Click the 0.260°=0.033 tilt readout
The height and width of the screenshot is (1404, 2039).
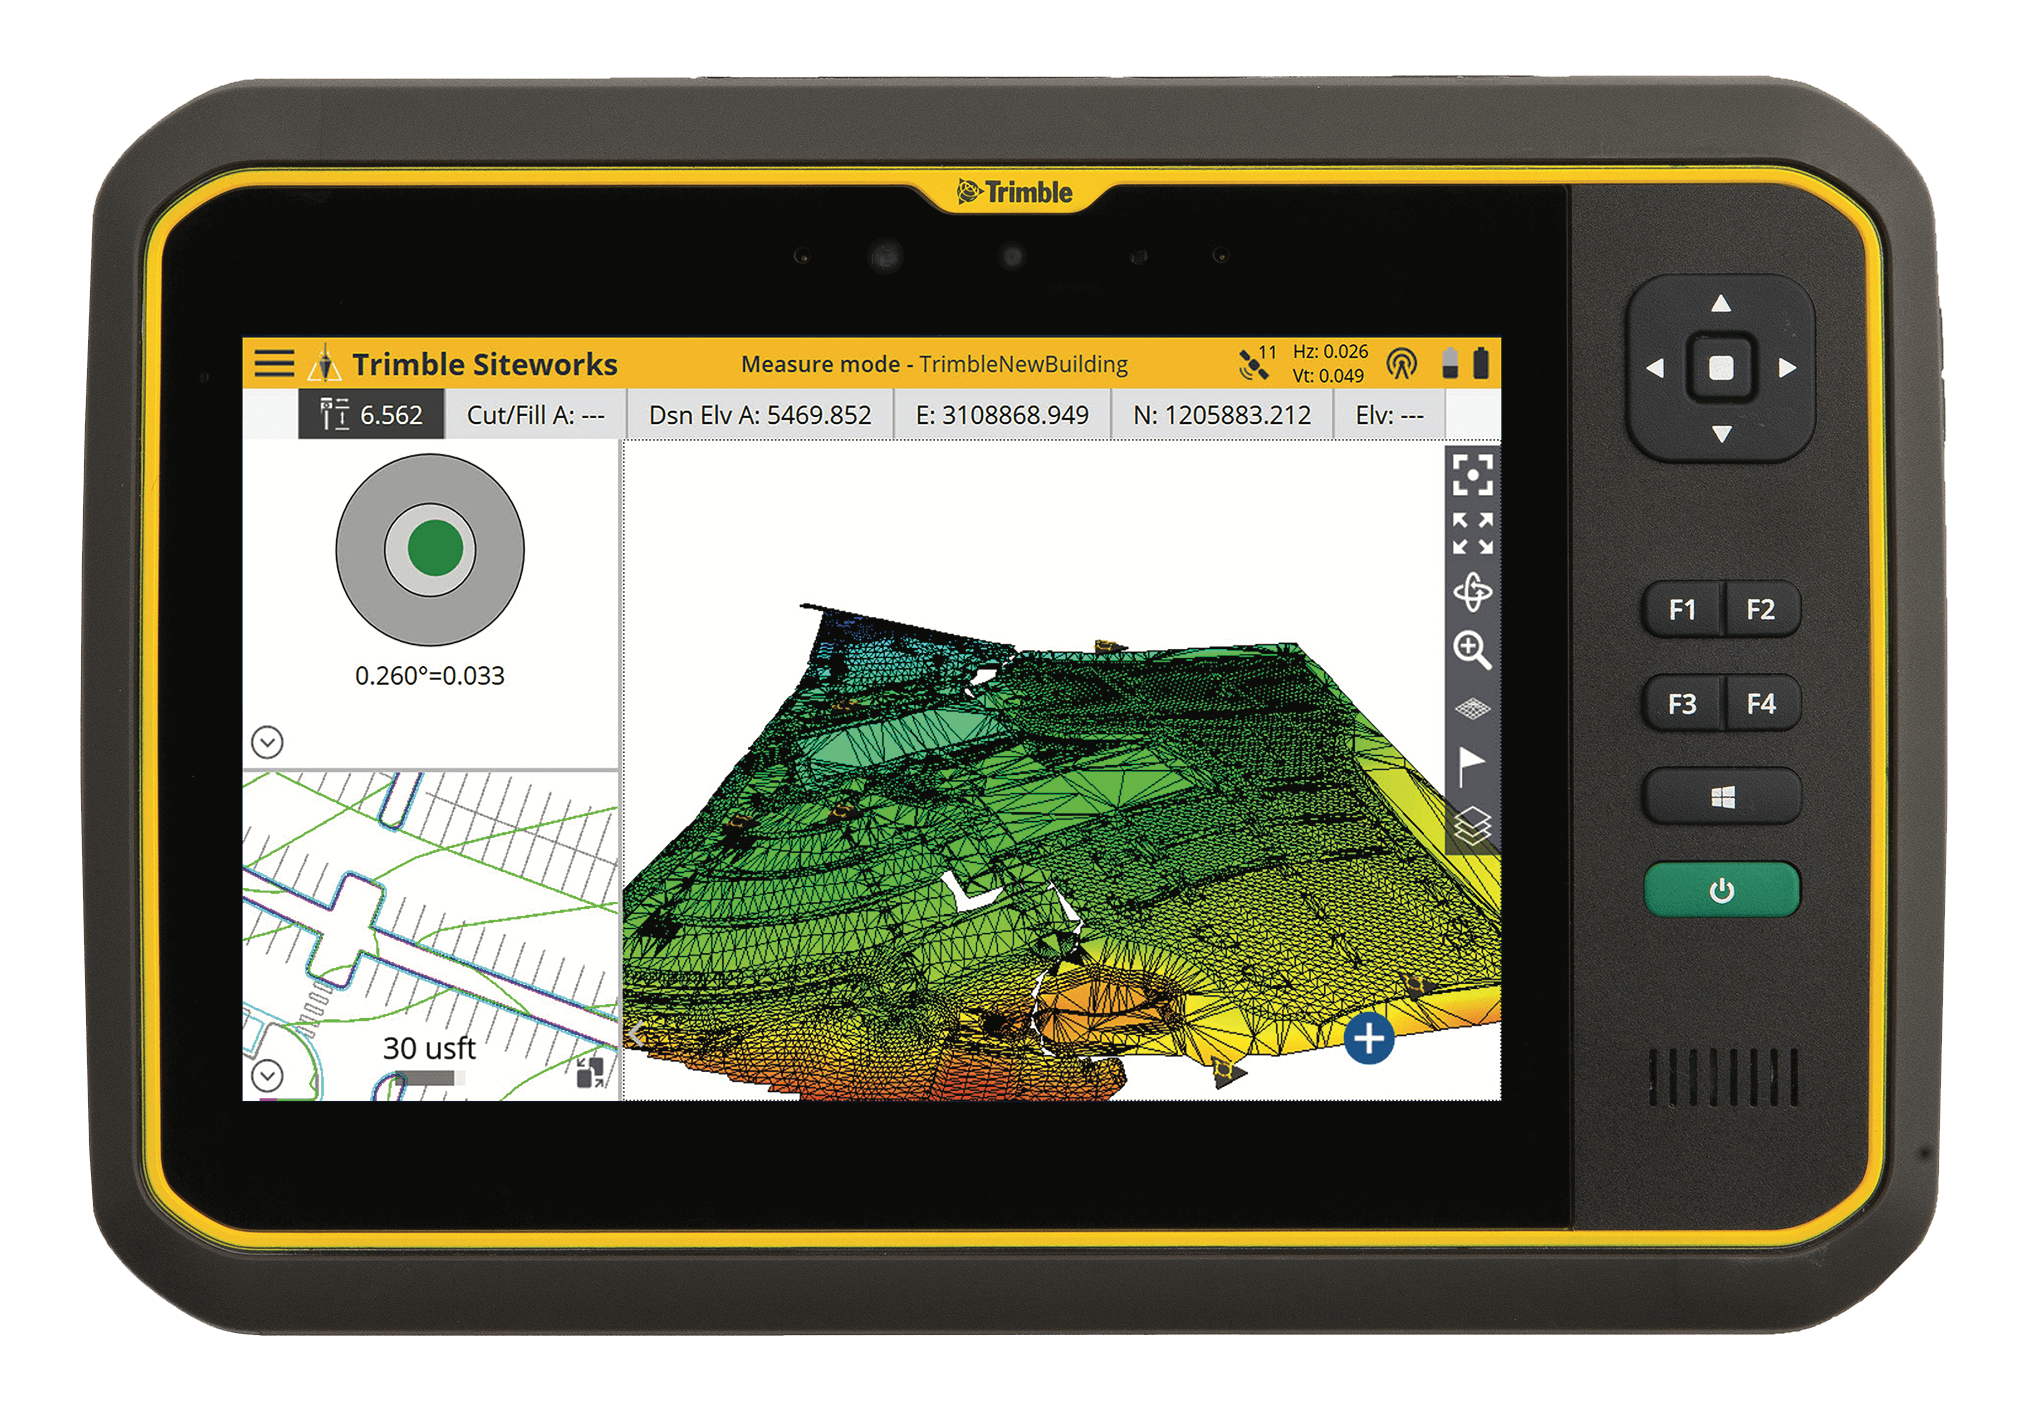(430, 676)
